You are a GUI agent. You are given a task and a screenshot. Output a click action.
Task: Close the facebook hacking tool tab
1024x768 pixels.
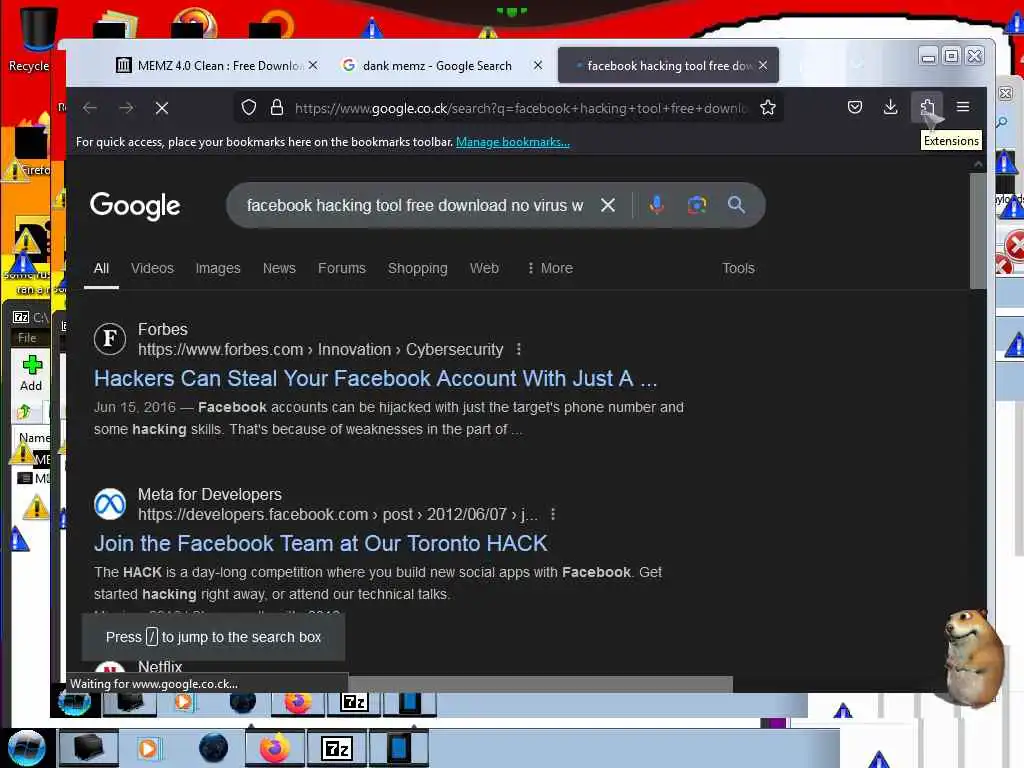[x=763, y=65]
